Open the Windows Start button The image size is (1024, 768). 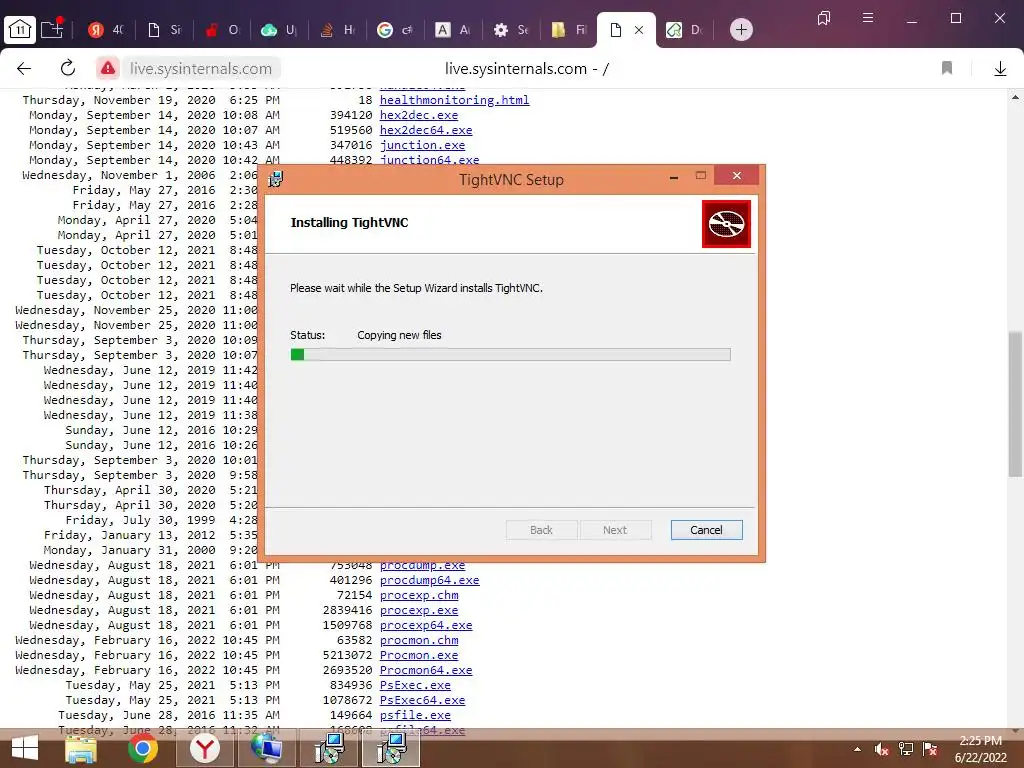[x=25, y=748]
